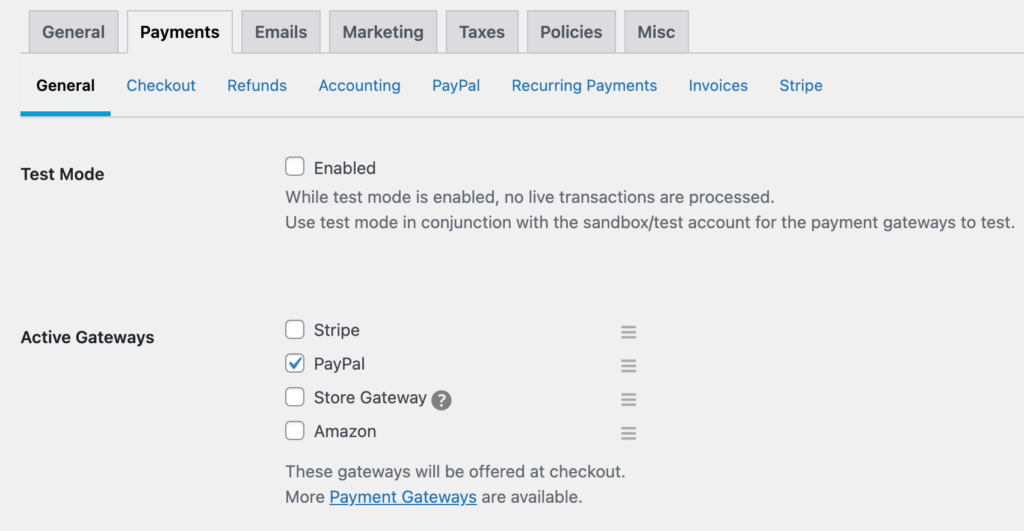Screen dimensions: 1024x531
Task: Enable the Test Mode checkbox
Action: click(295, 167)
